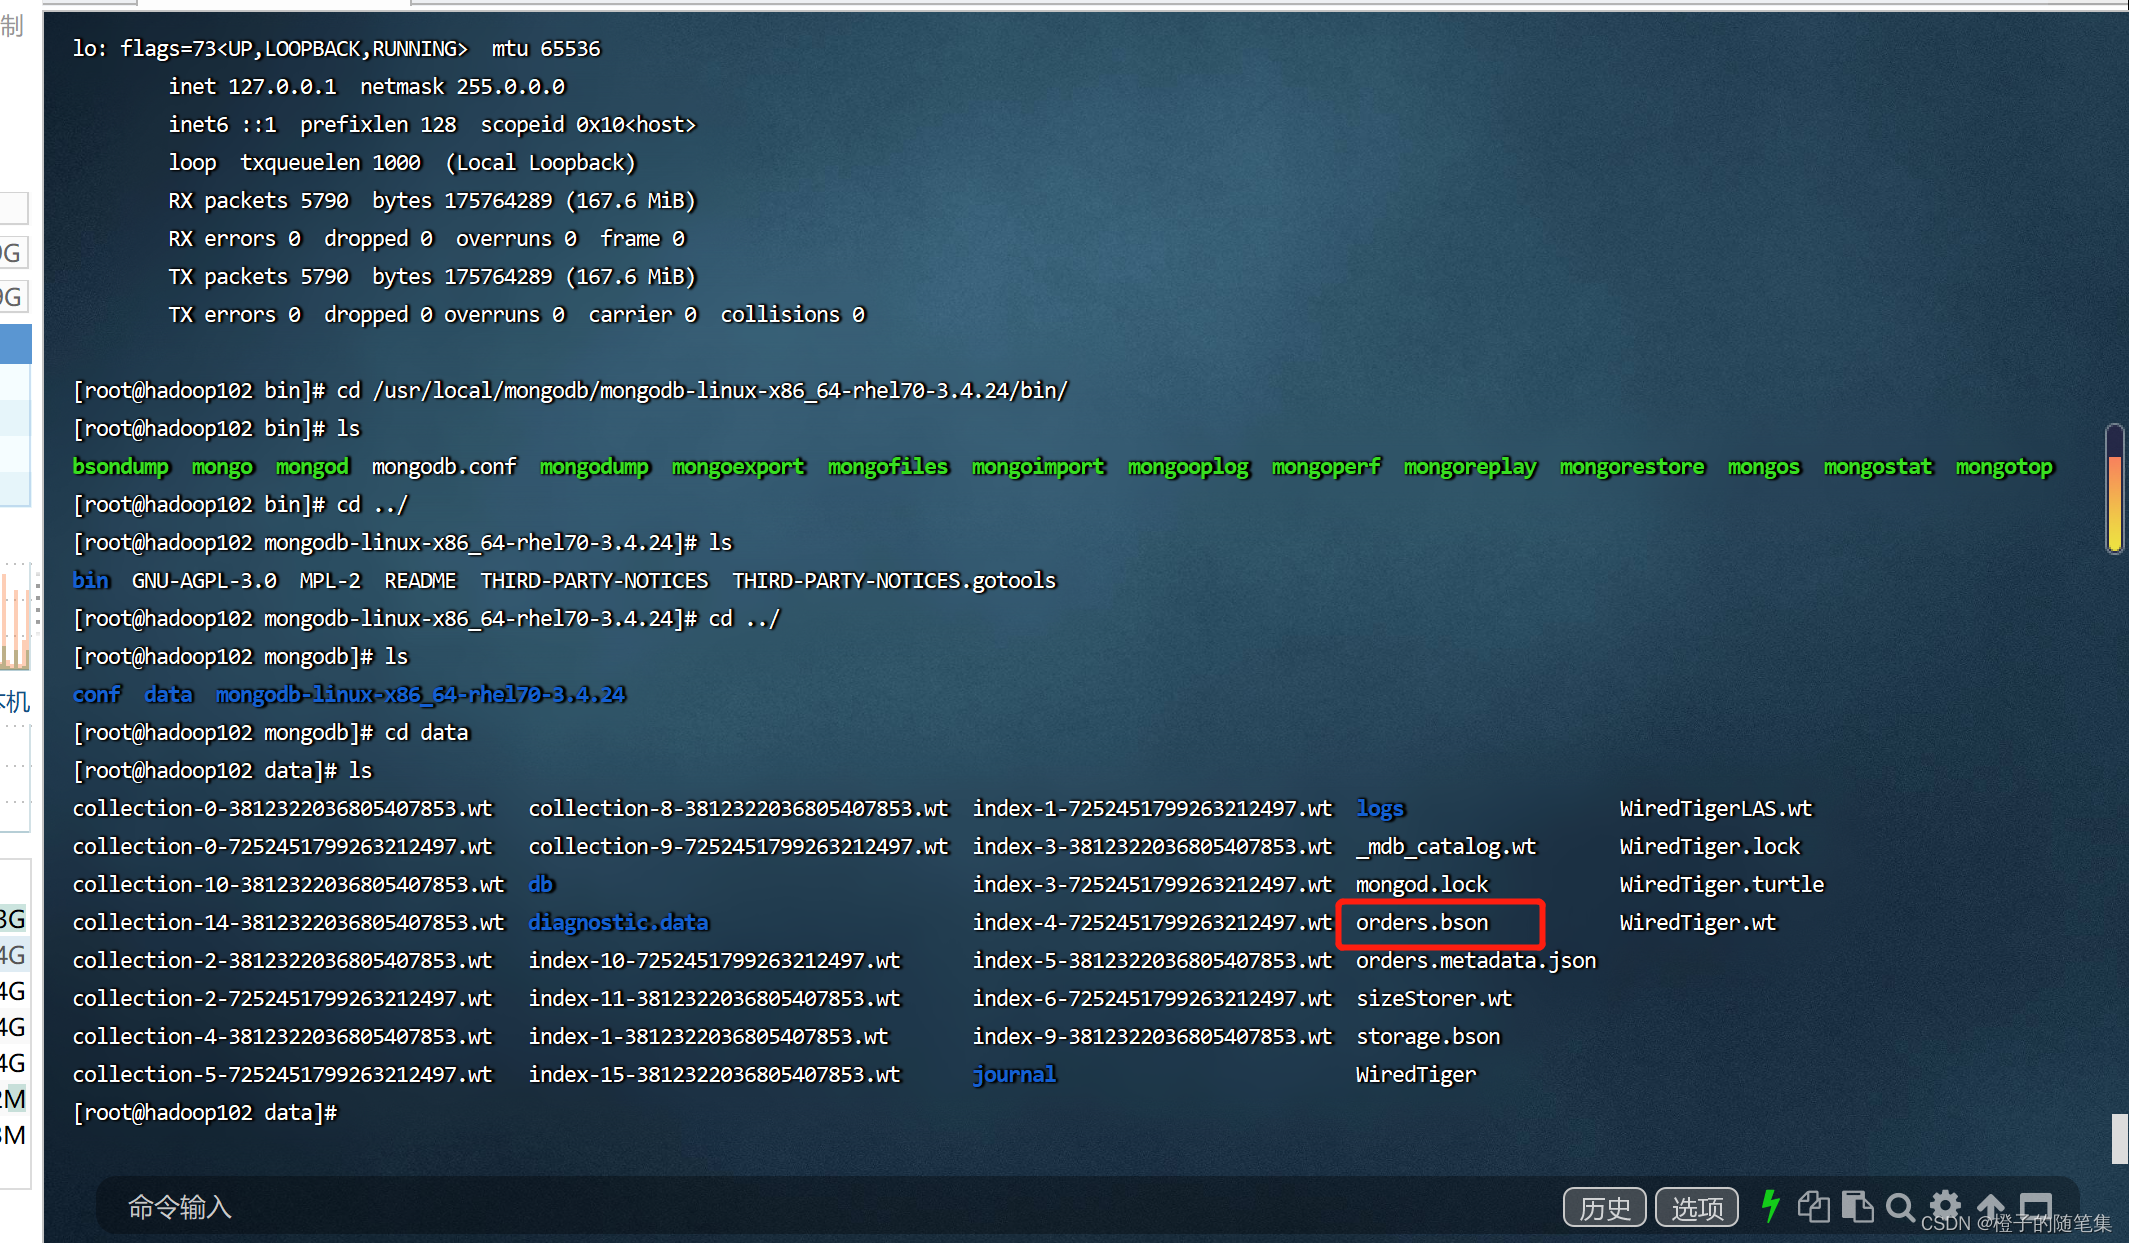Click the sizeStorer.wt file name
The image size is (2129, 1243).
(x=1434, y=998)
